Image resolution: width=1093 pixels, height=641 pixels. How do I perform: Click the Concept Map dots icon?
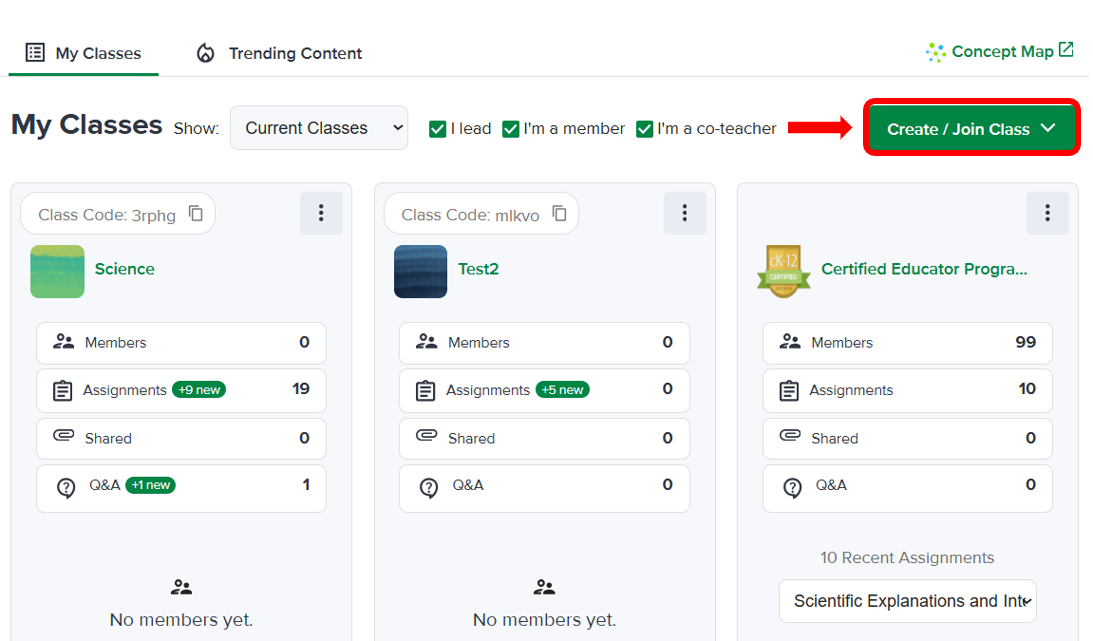(x=935, y=52)
